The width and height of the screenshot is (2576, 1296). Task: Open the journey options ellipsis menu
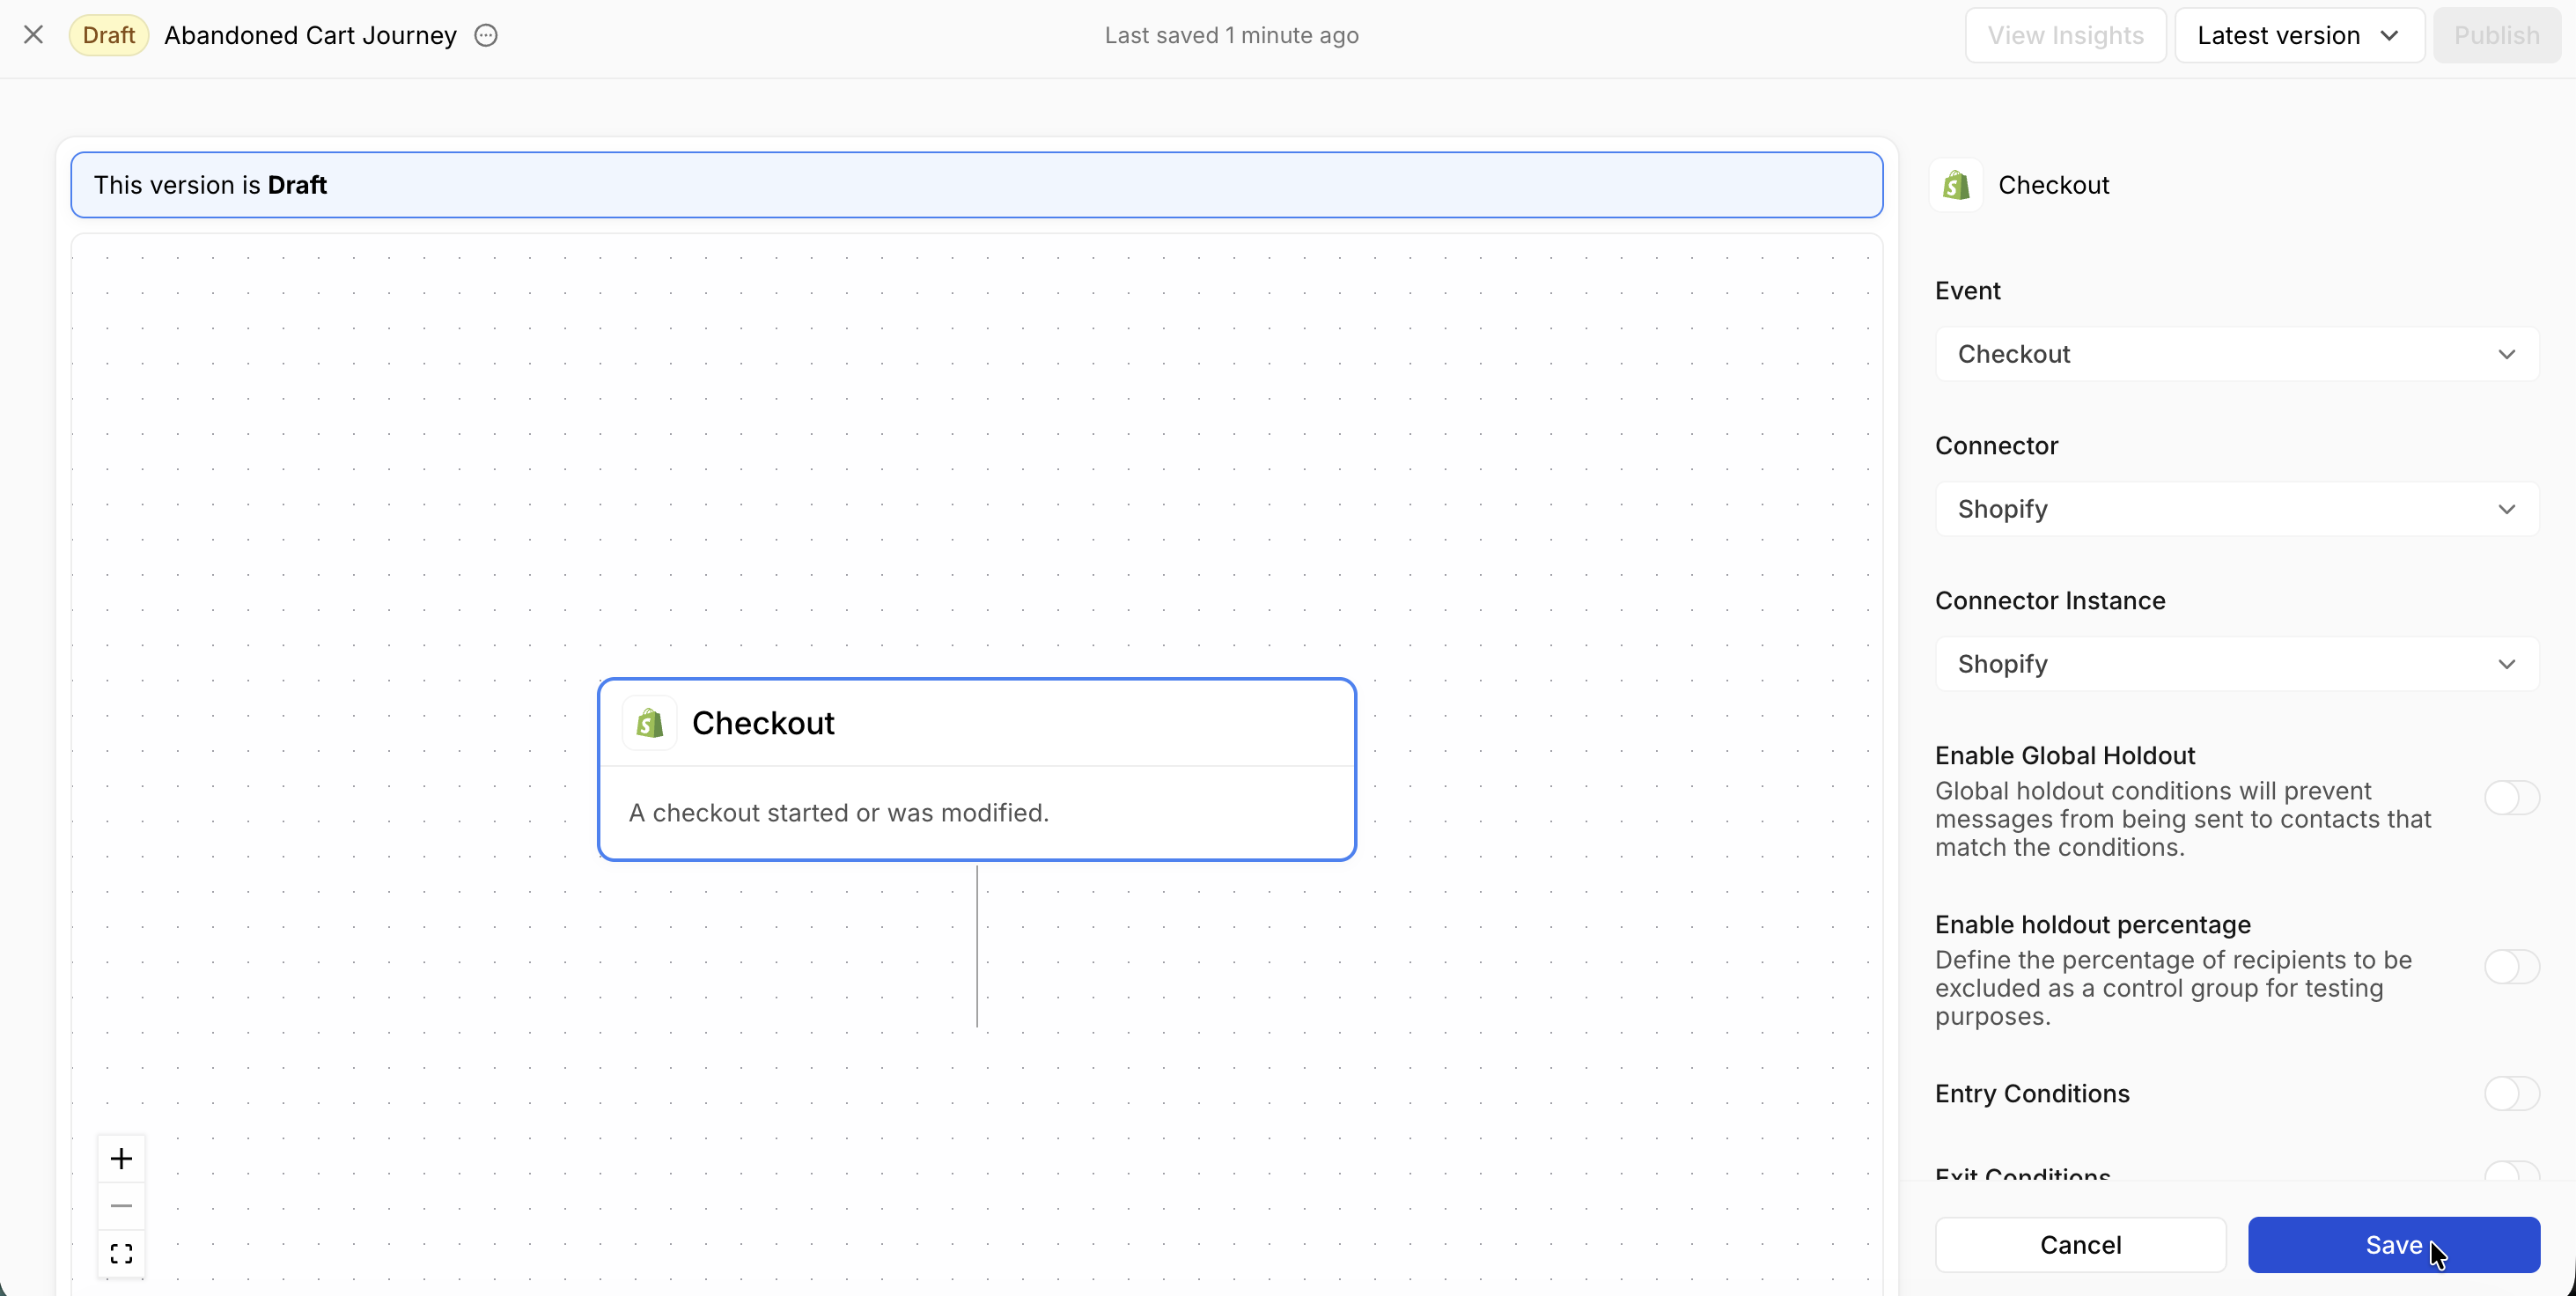pos(486,35)
